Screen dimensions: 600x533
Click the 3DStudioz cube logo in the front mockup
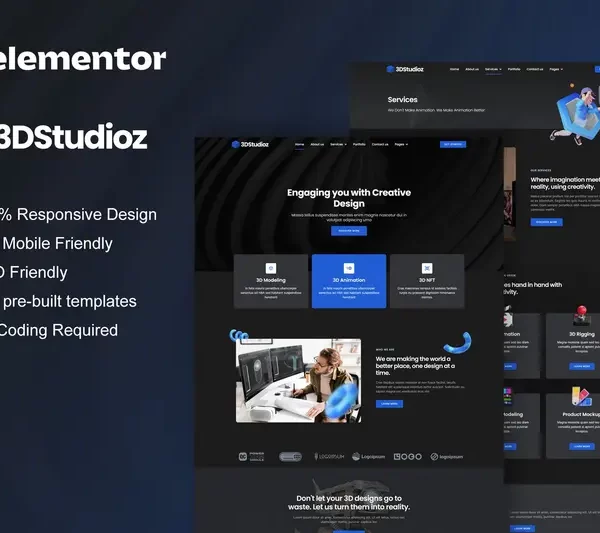coord(236,144)
